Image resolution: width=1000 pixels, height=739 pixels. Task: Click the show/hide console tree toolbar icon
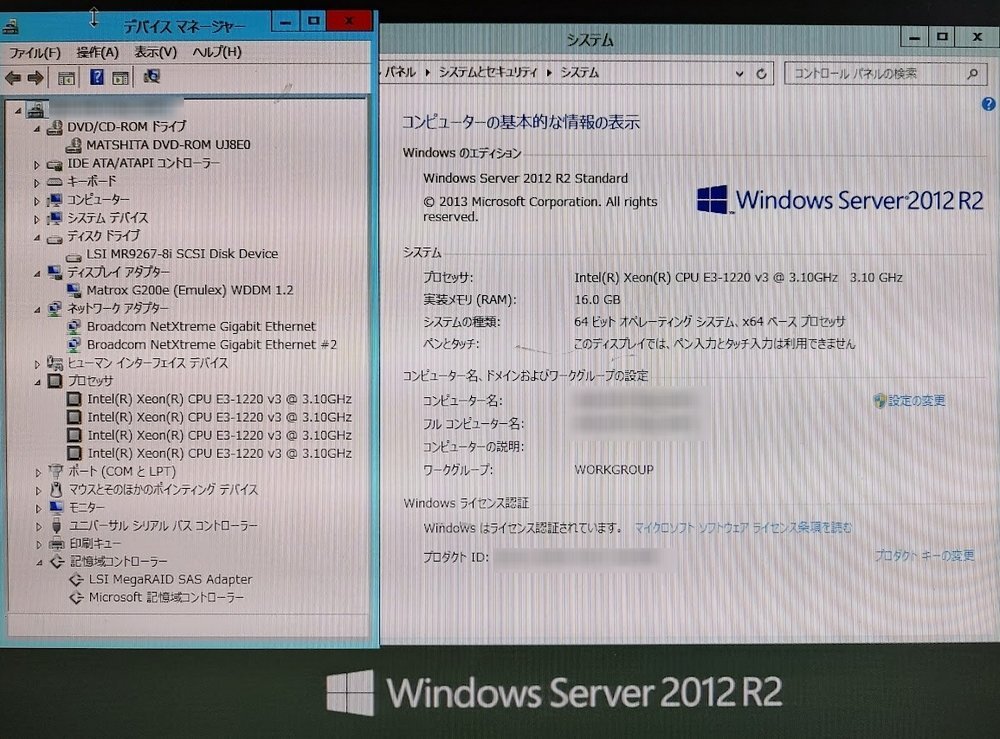click(66, 78)
